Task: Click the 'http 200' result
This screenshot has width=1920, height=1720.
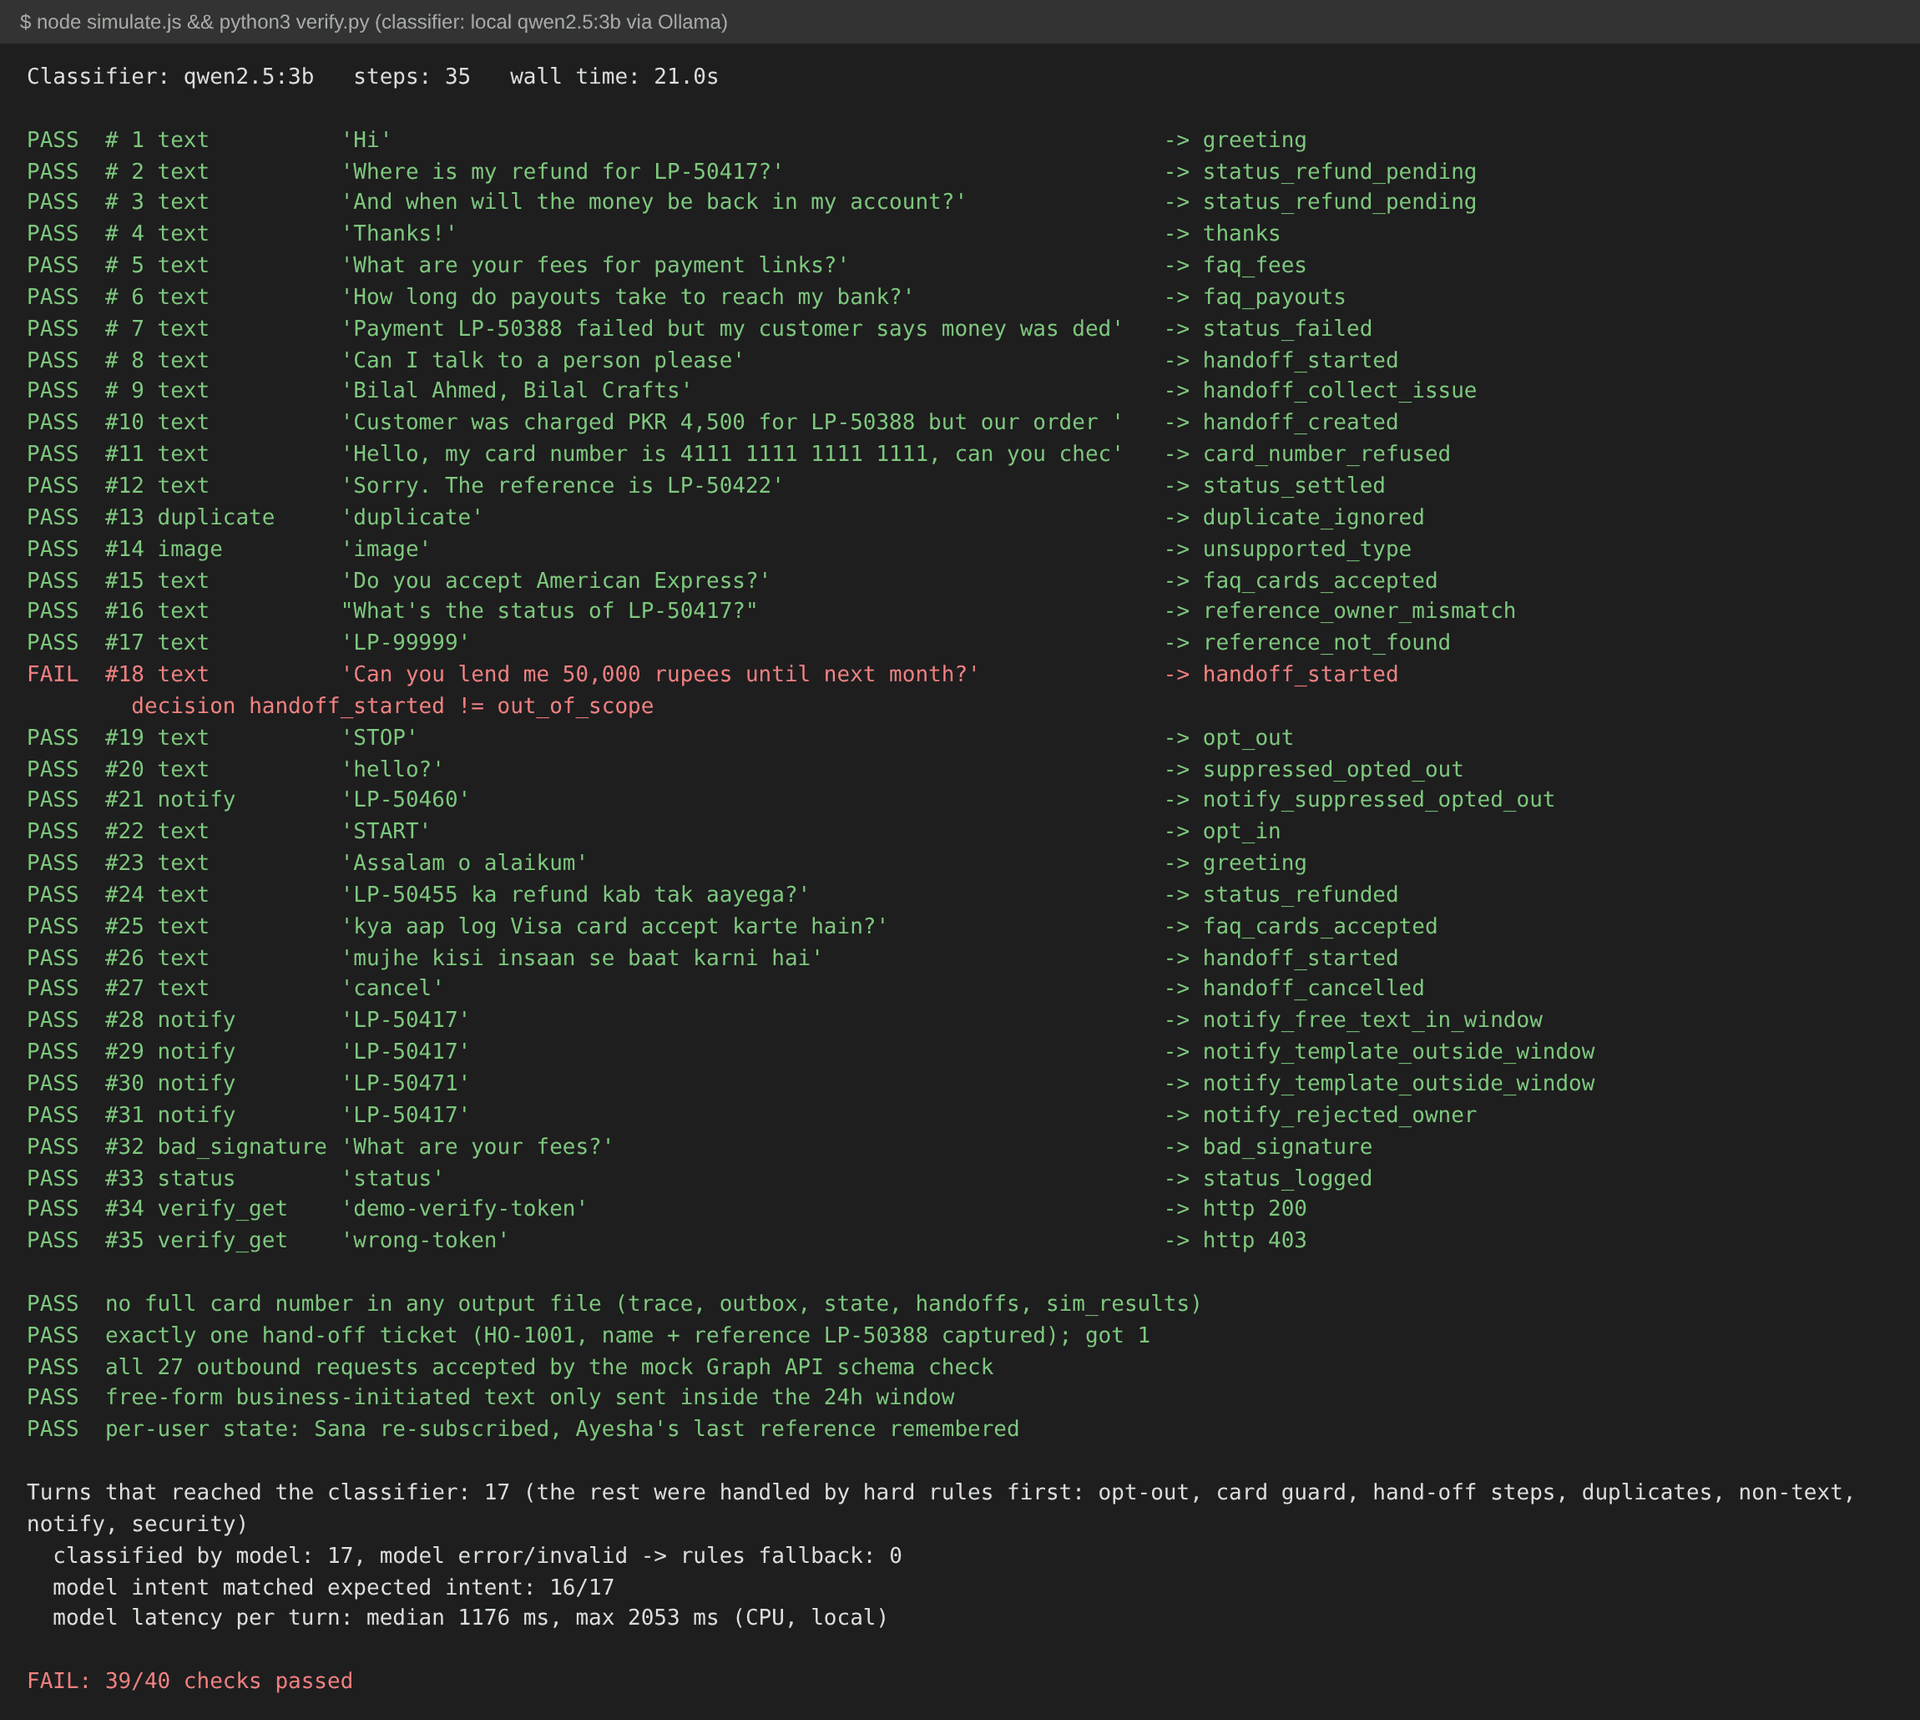Action: (x=1254, y=1209)
